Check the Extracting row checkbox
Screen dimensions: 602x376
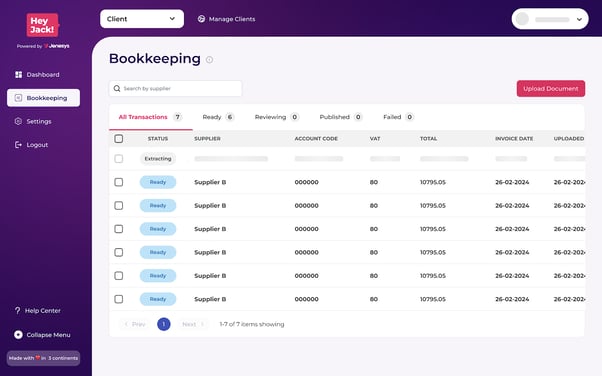coord(119,159)
